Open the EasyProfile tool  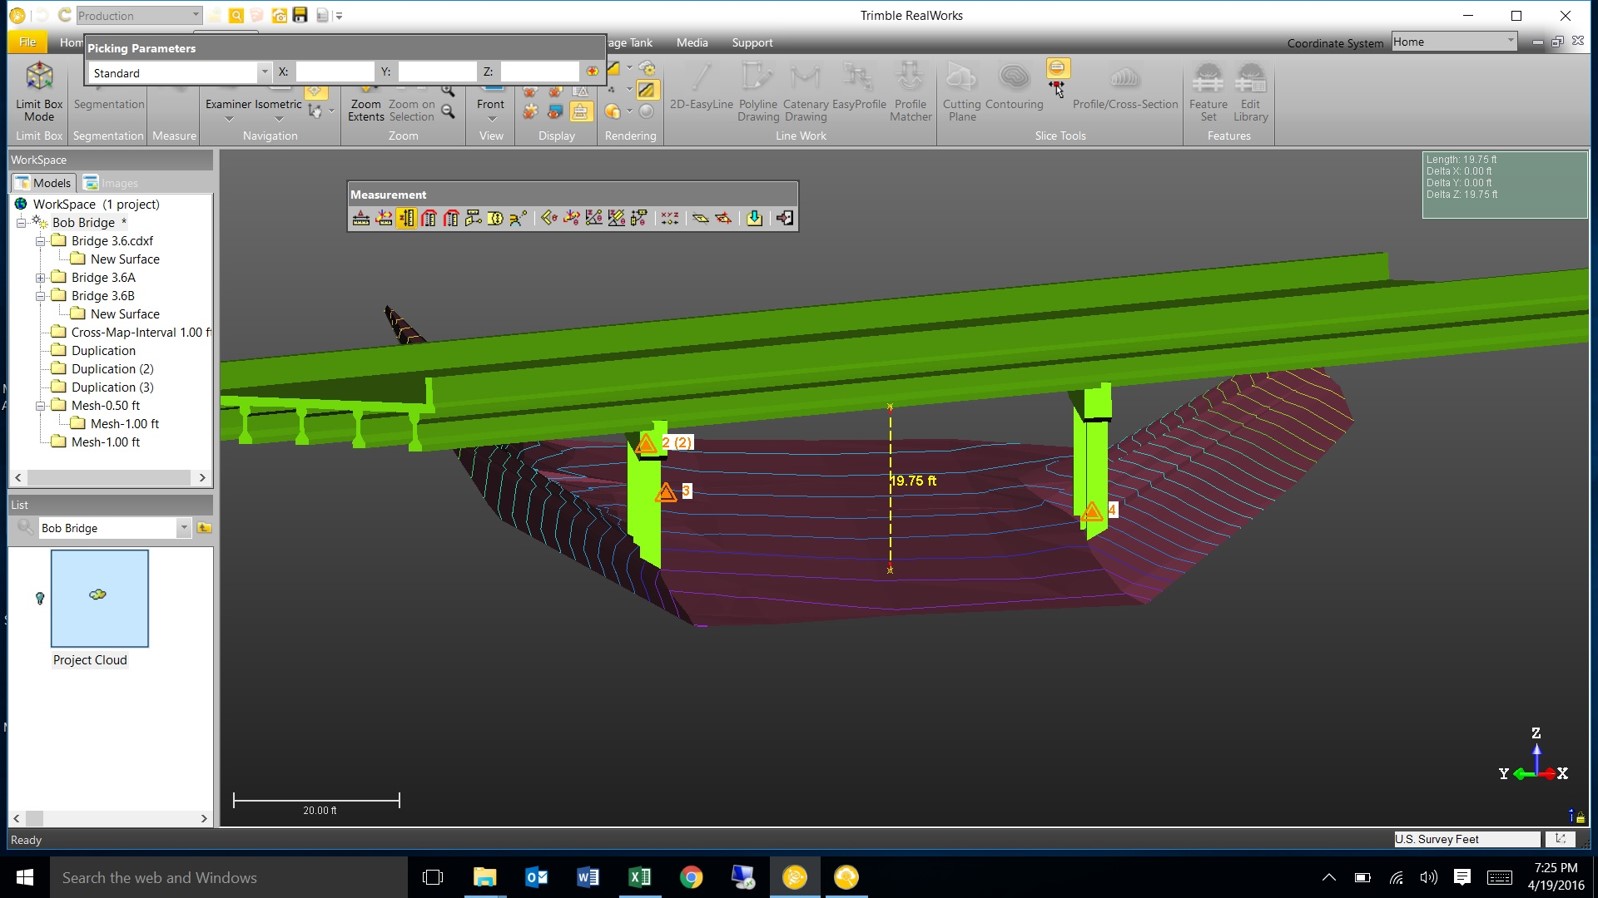(859, 86)
